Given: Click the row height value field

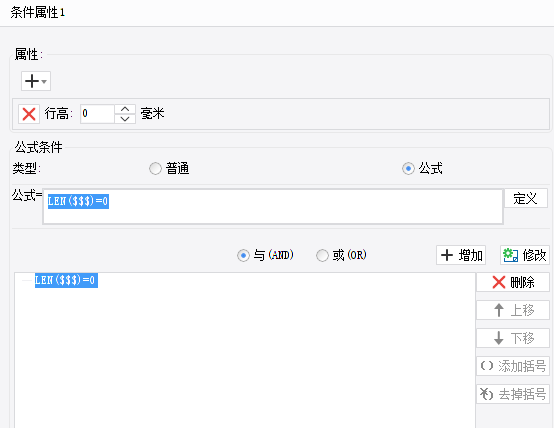Looking at the screenshot, I should [x=98, y=114].
